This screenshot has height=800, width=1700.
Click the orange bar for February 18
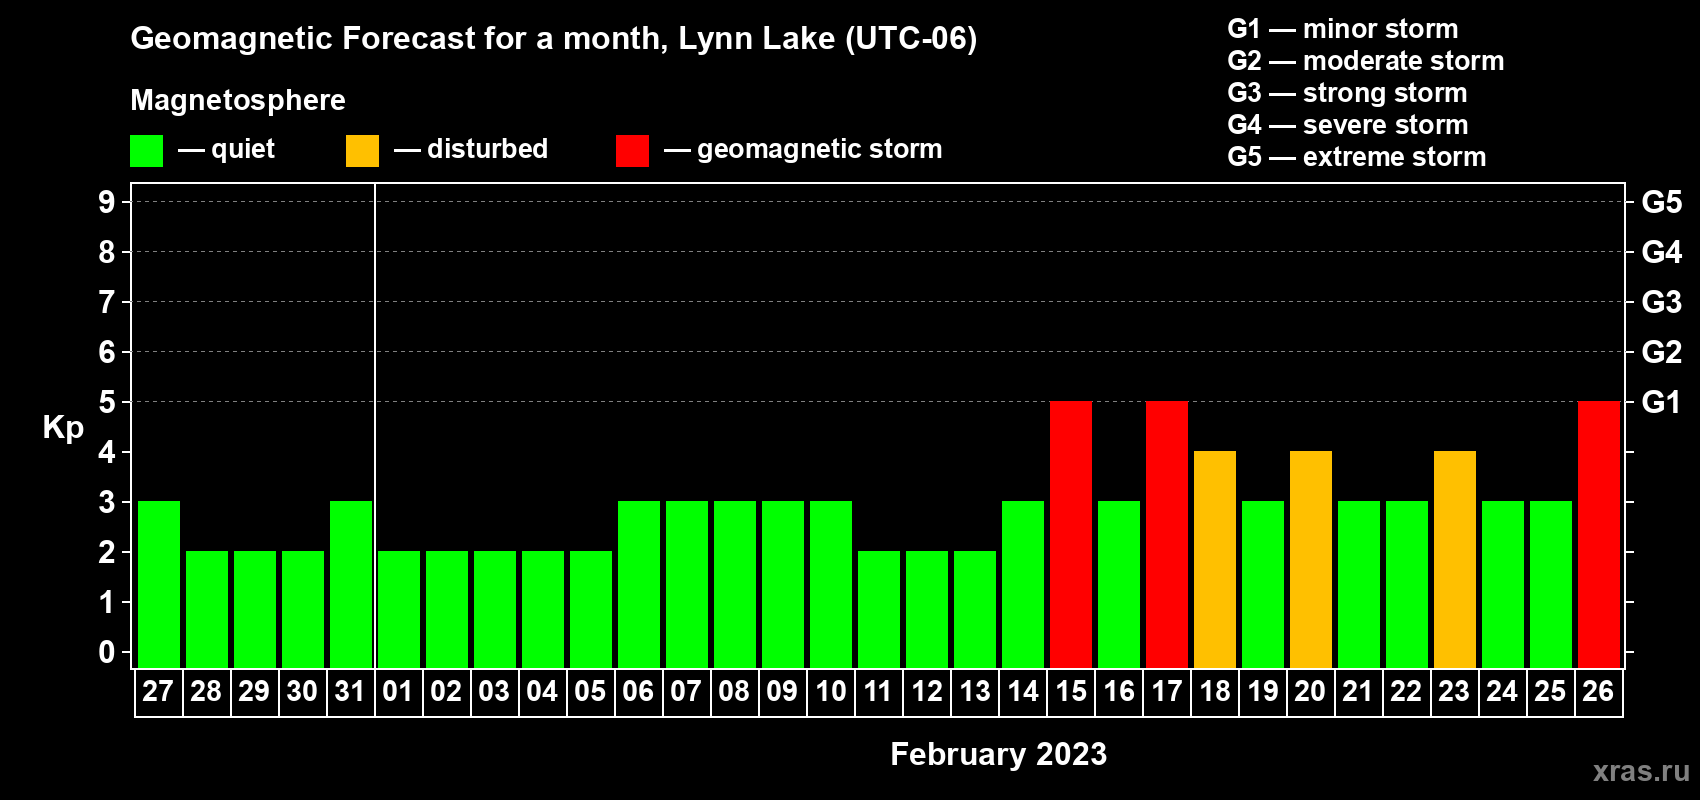click(1215, 559)
